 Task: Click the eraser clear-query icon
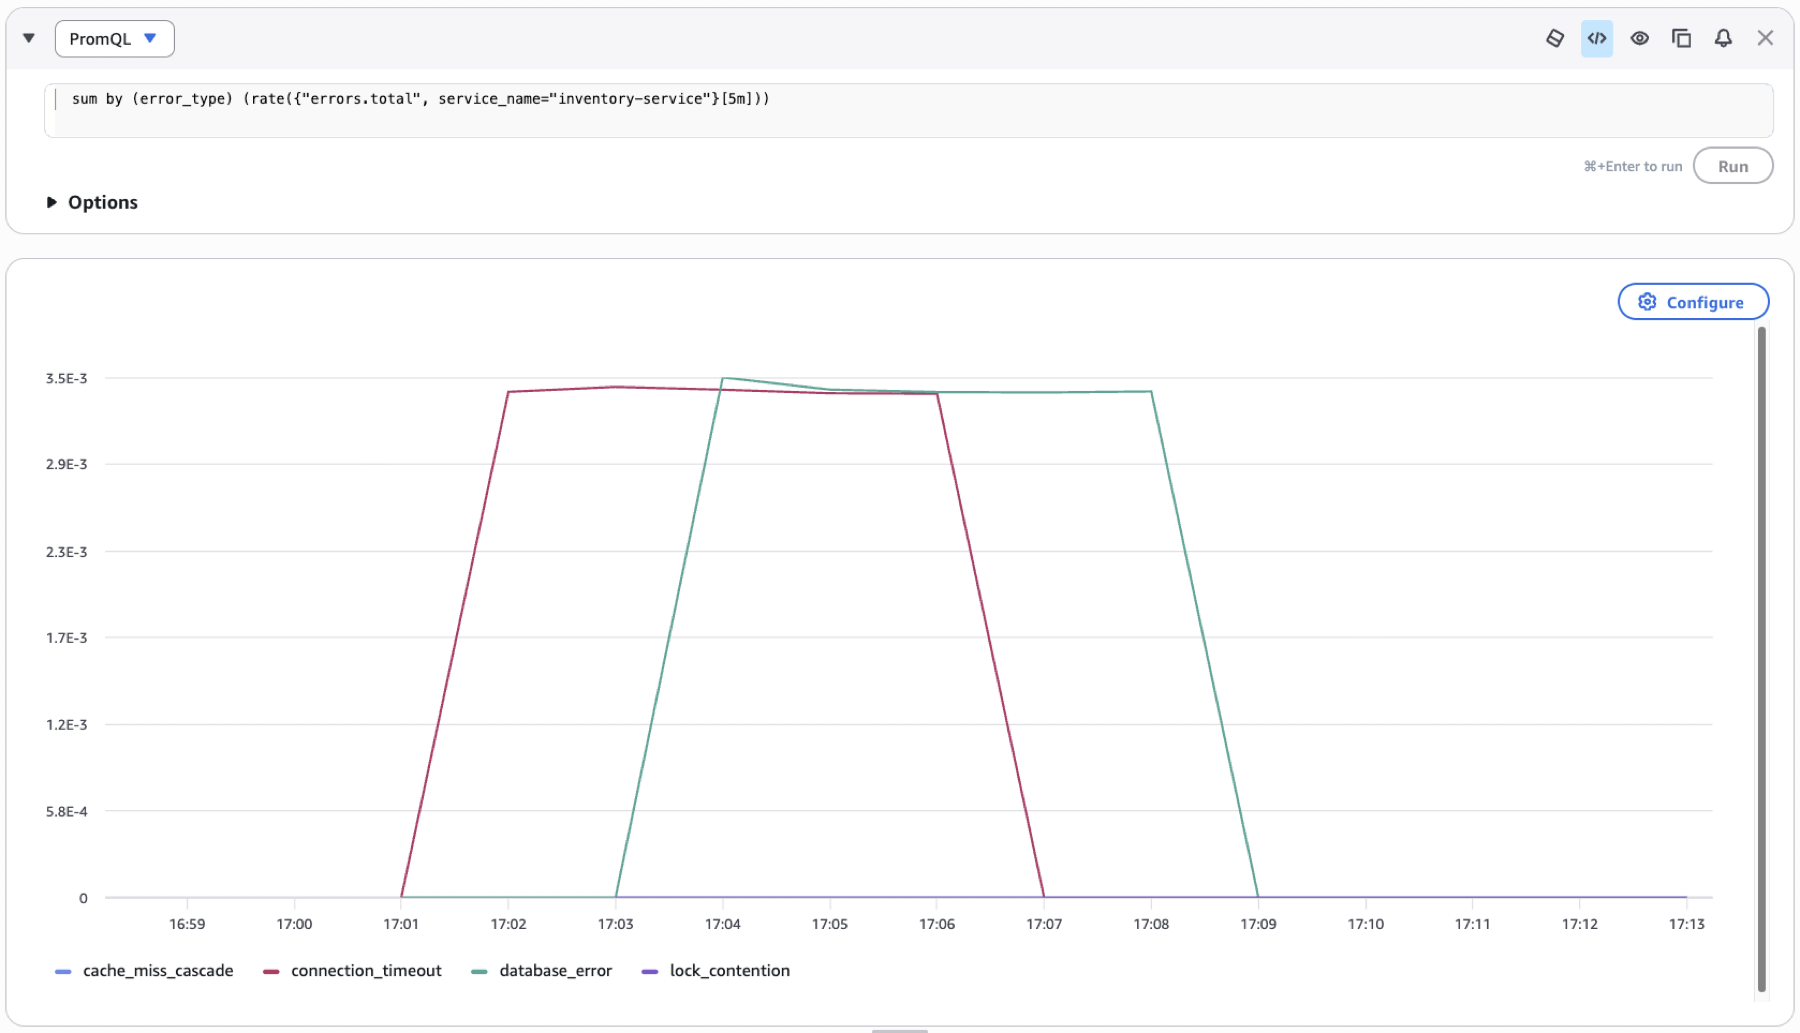click(1555, 38)
